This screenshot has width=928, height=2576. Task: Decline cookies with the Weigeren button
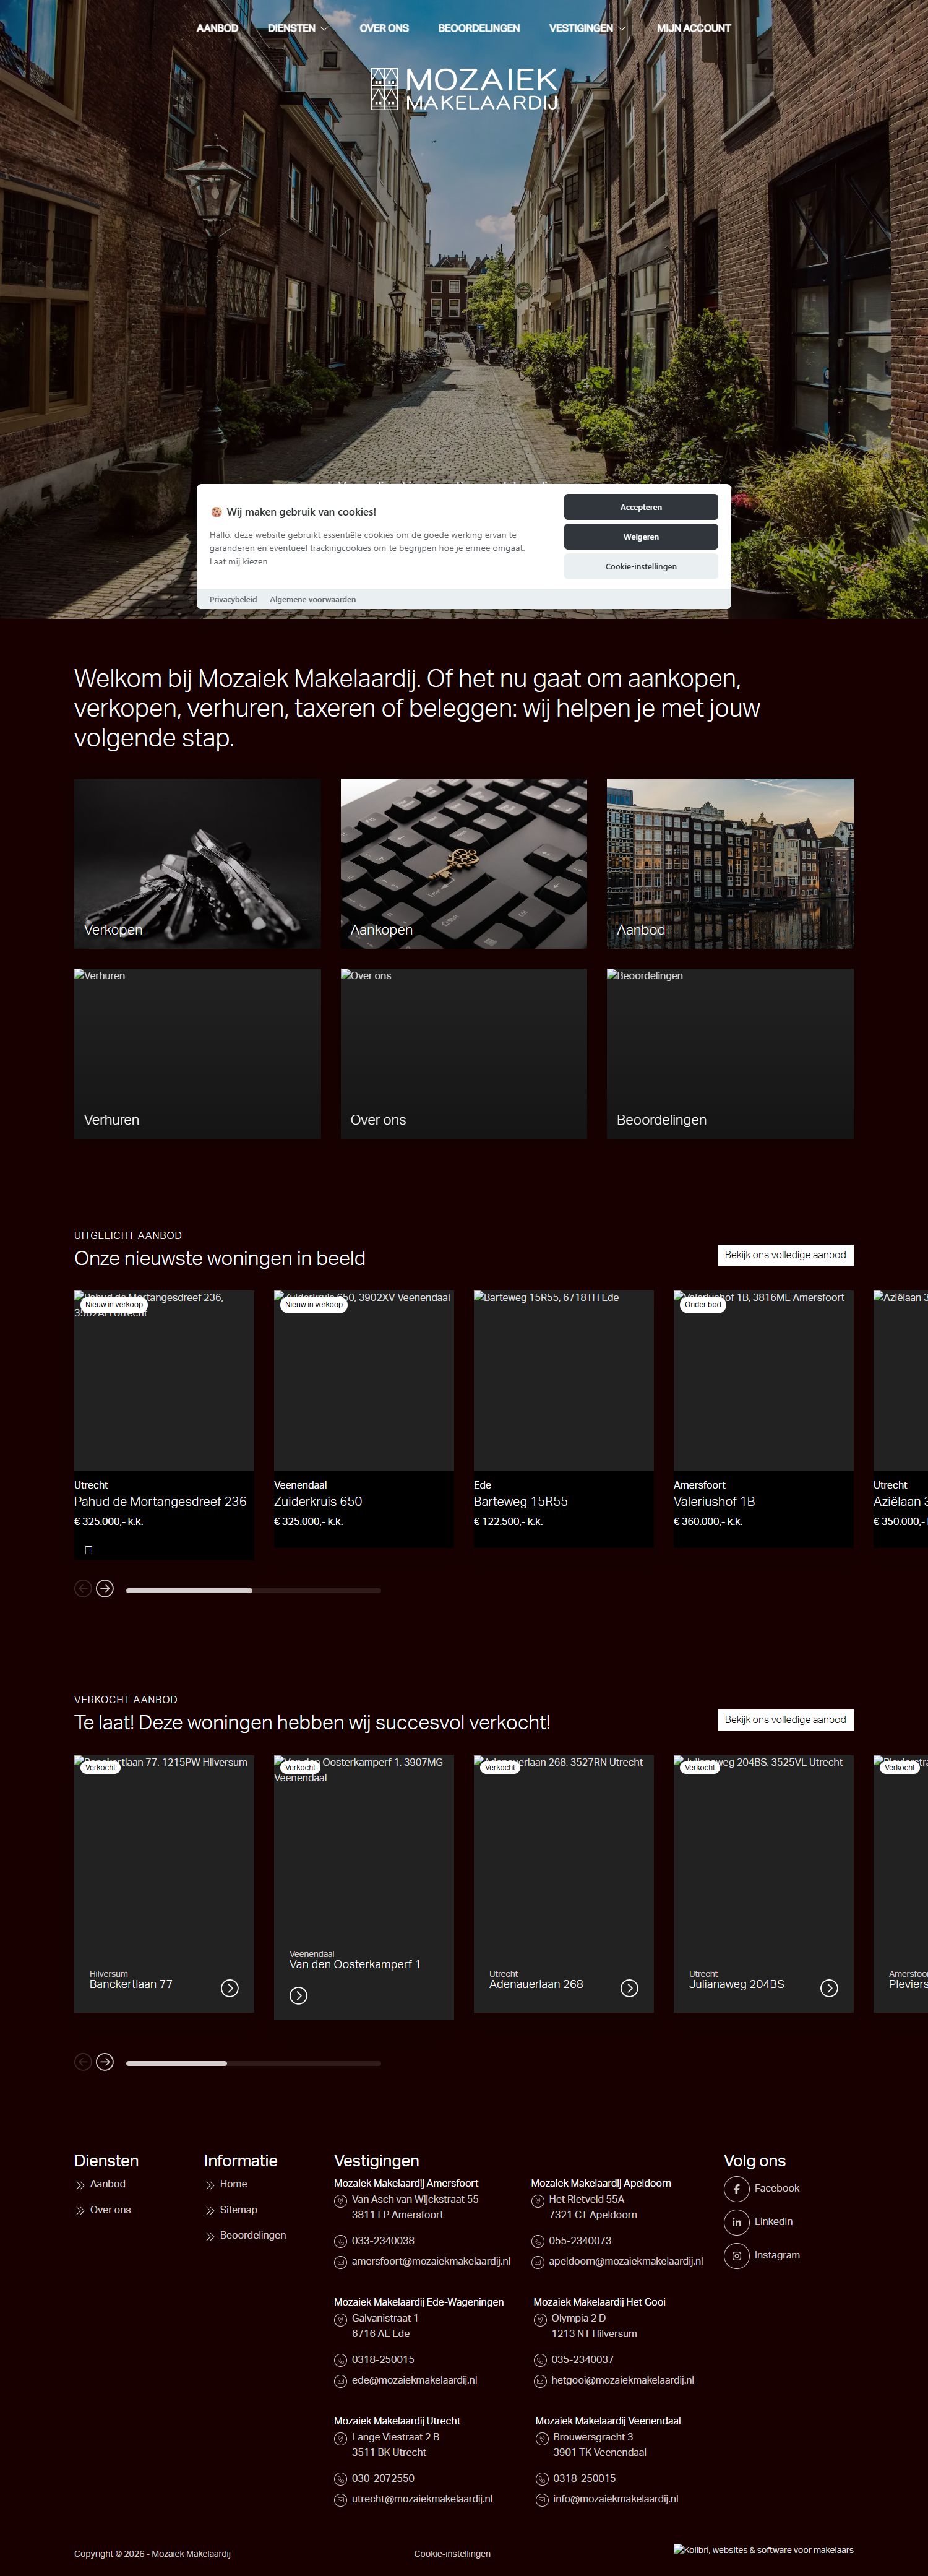point(640,537)
